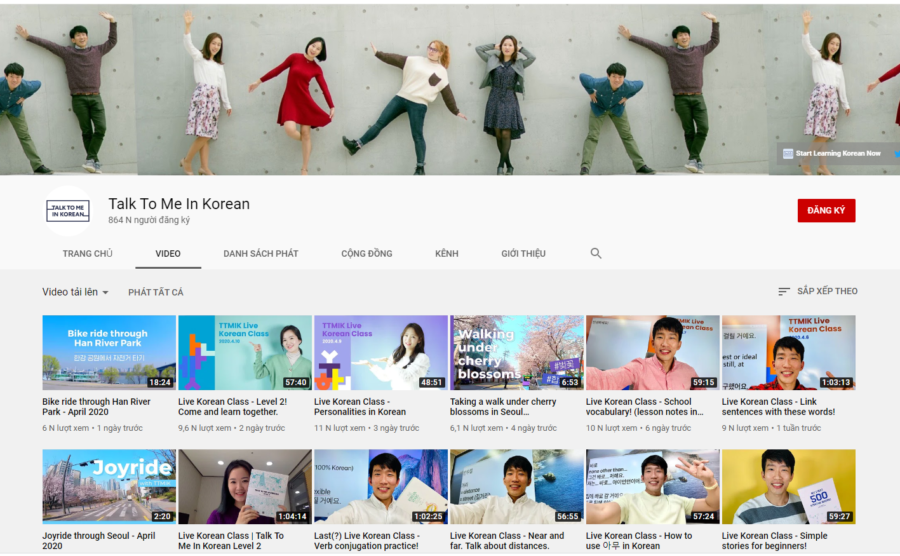Click '10 N lượt xem • 6 ngày trước' text
The image size is (900, 556).
point(638,428)
